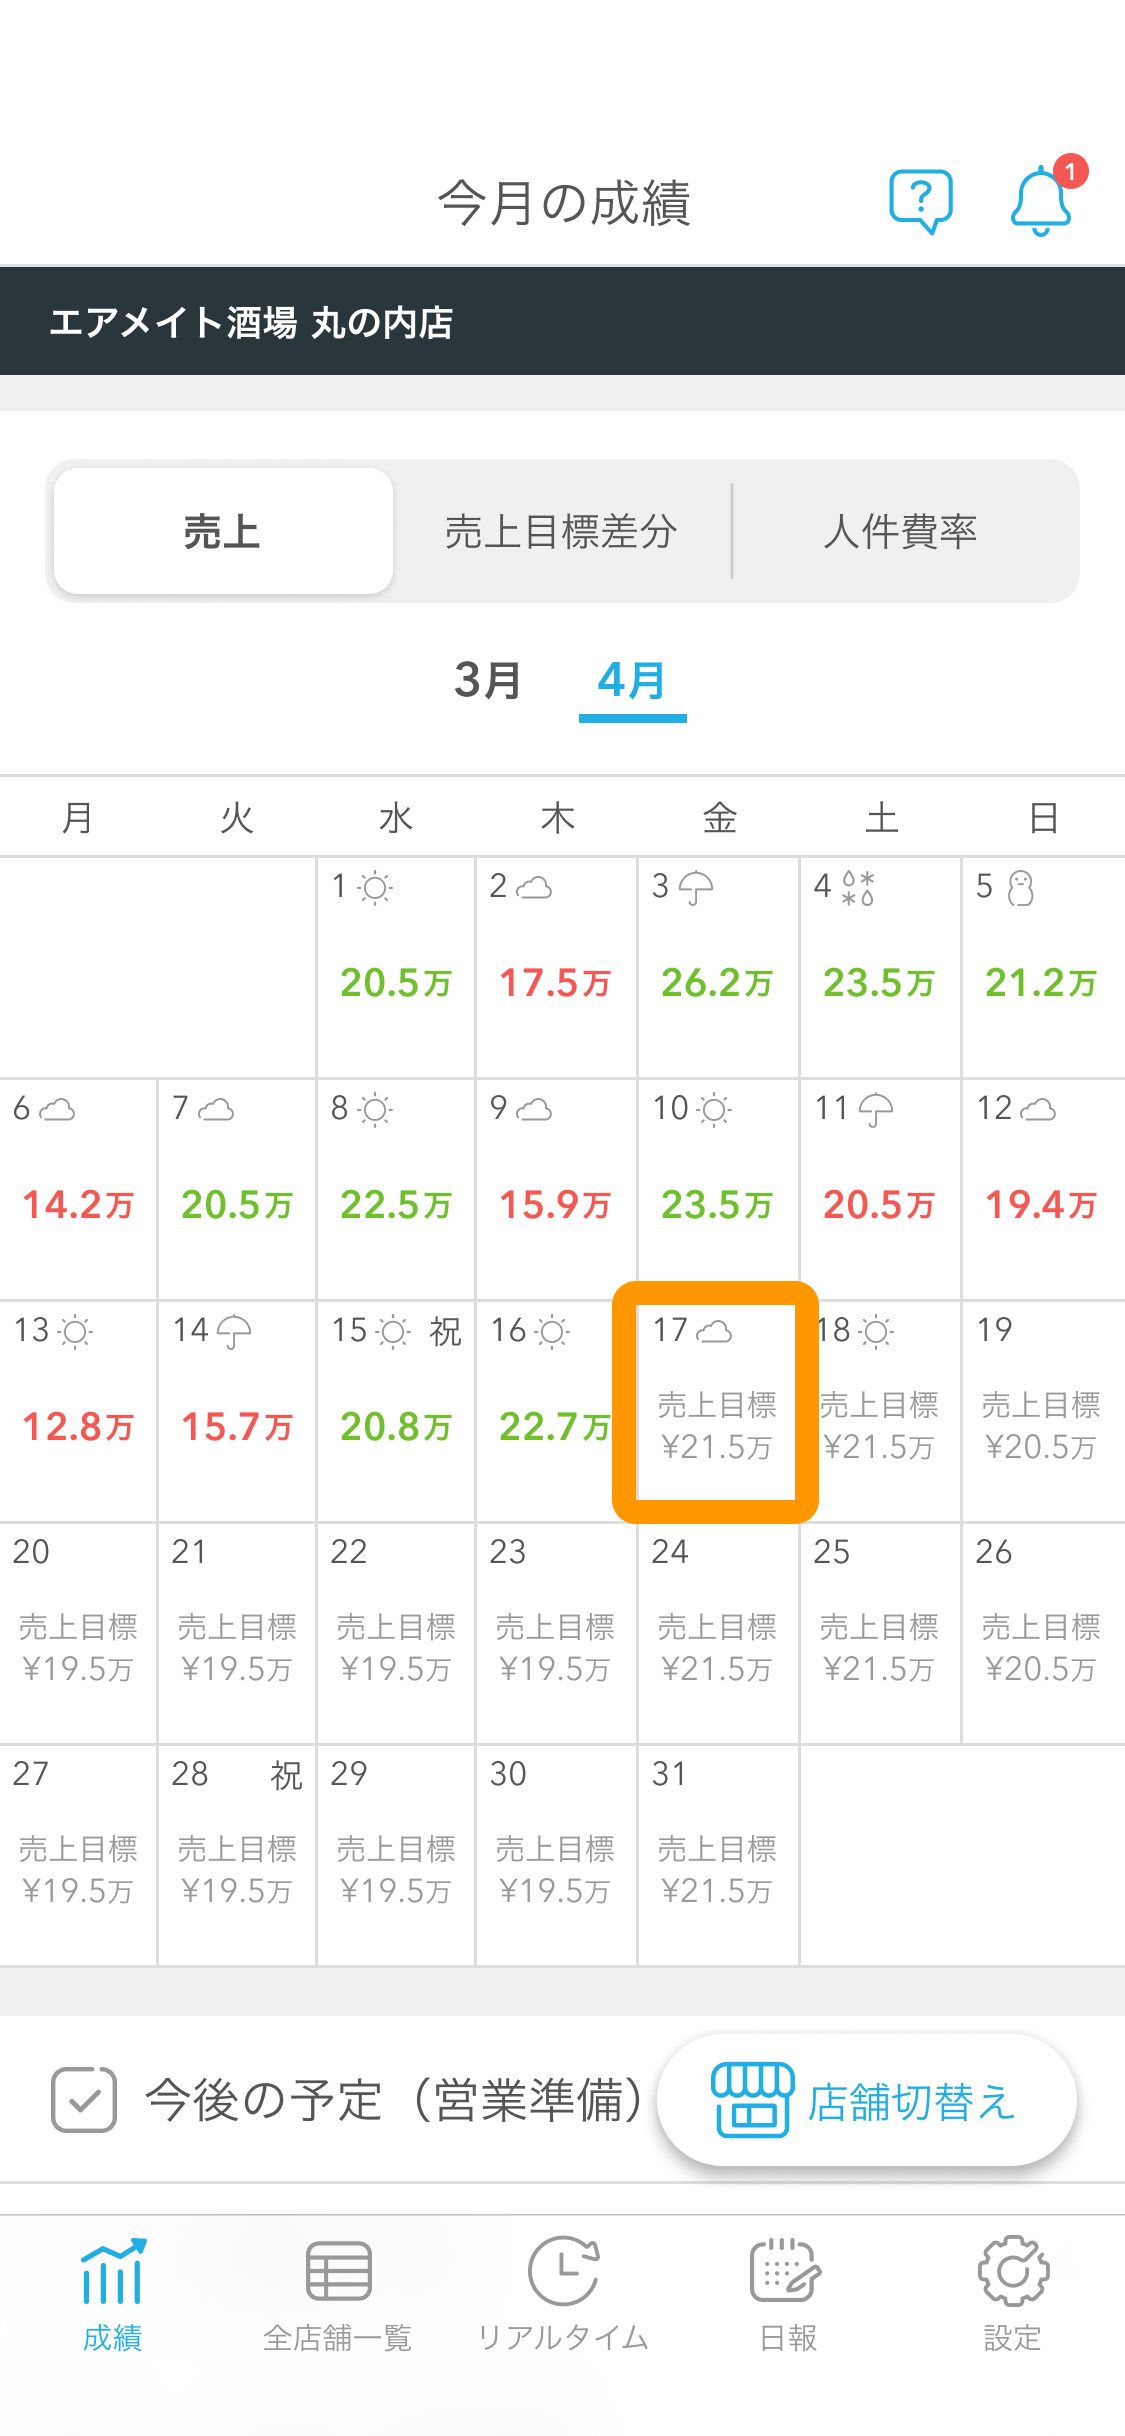Tap umbrella icon on April 14
Screen dimensions: 1125x2436
[234, 1332]
